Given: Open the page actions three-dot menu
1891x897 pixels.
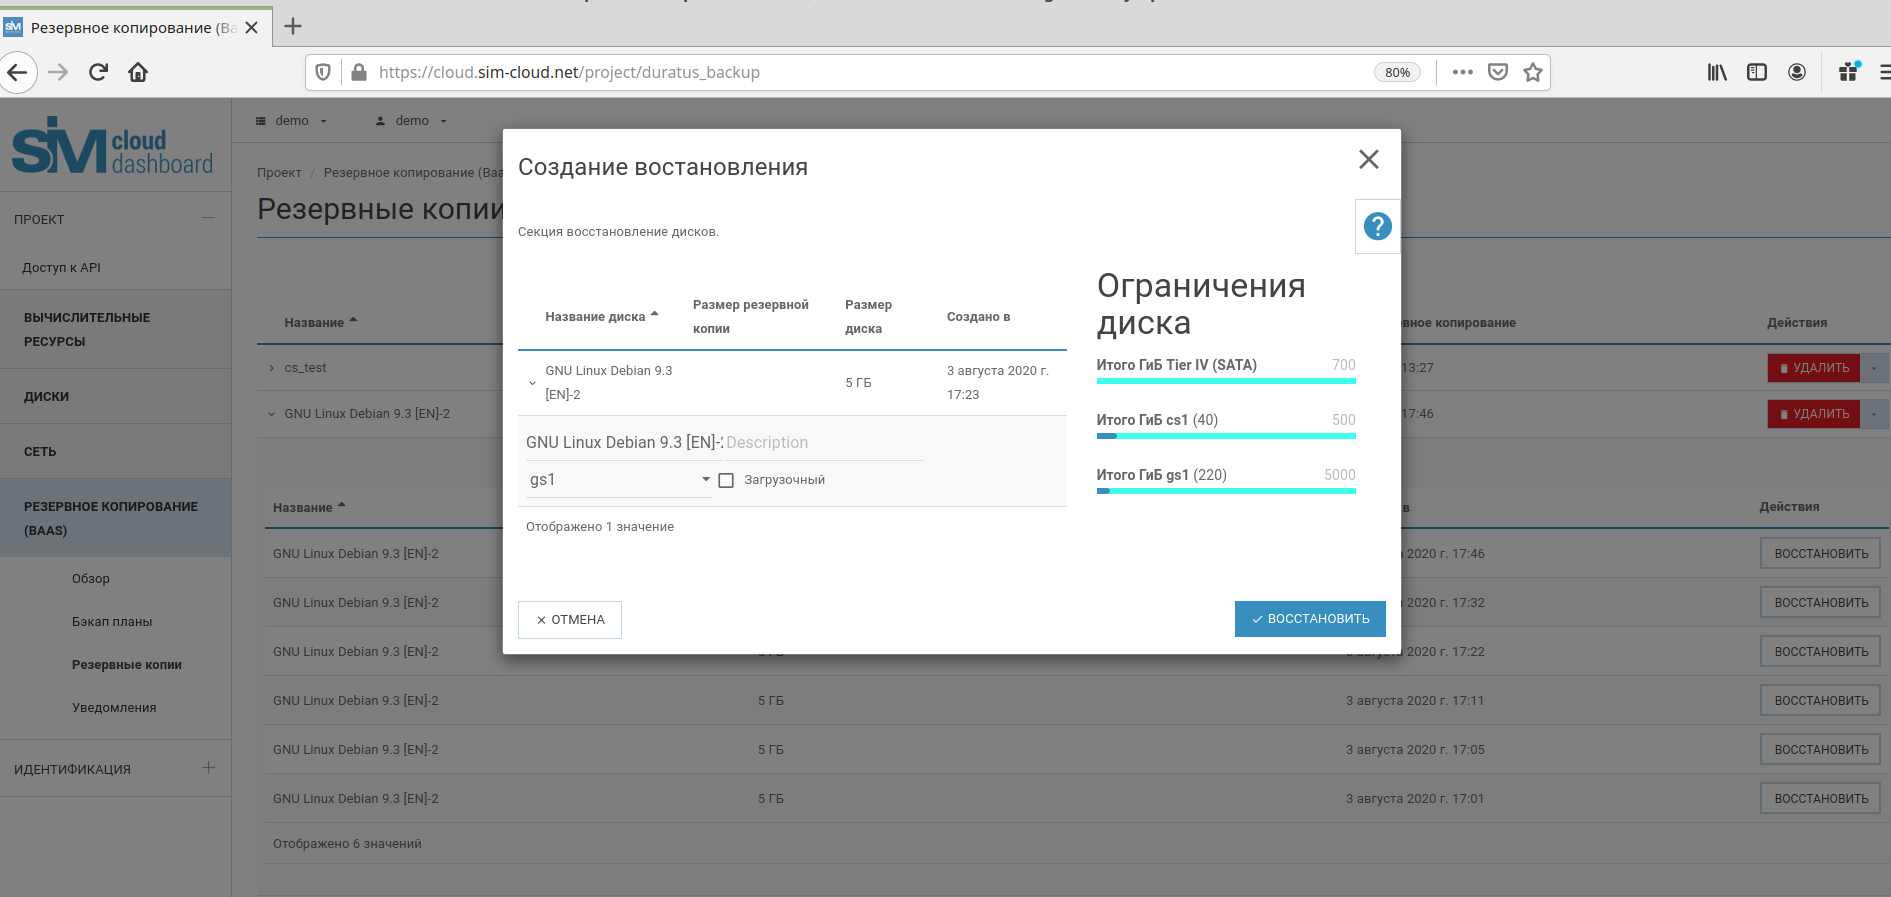Looking at the screenshot, I should [x=1462, y=72].
